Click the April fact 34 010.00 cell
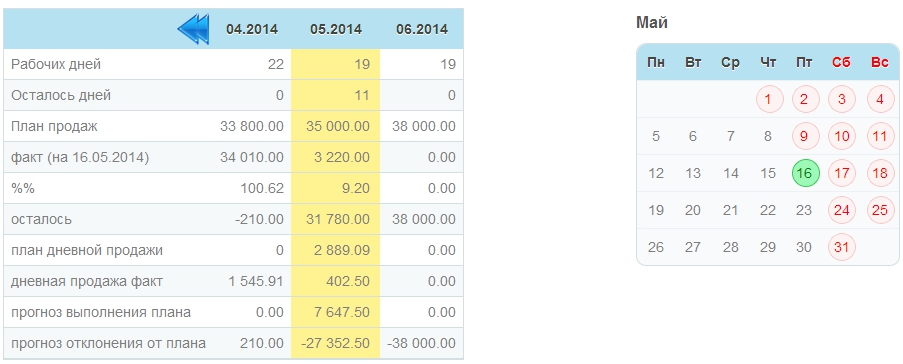The height and width of the screenshot is (364, 903). click(x=252, y=157)
